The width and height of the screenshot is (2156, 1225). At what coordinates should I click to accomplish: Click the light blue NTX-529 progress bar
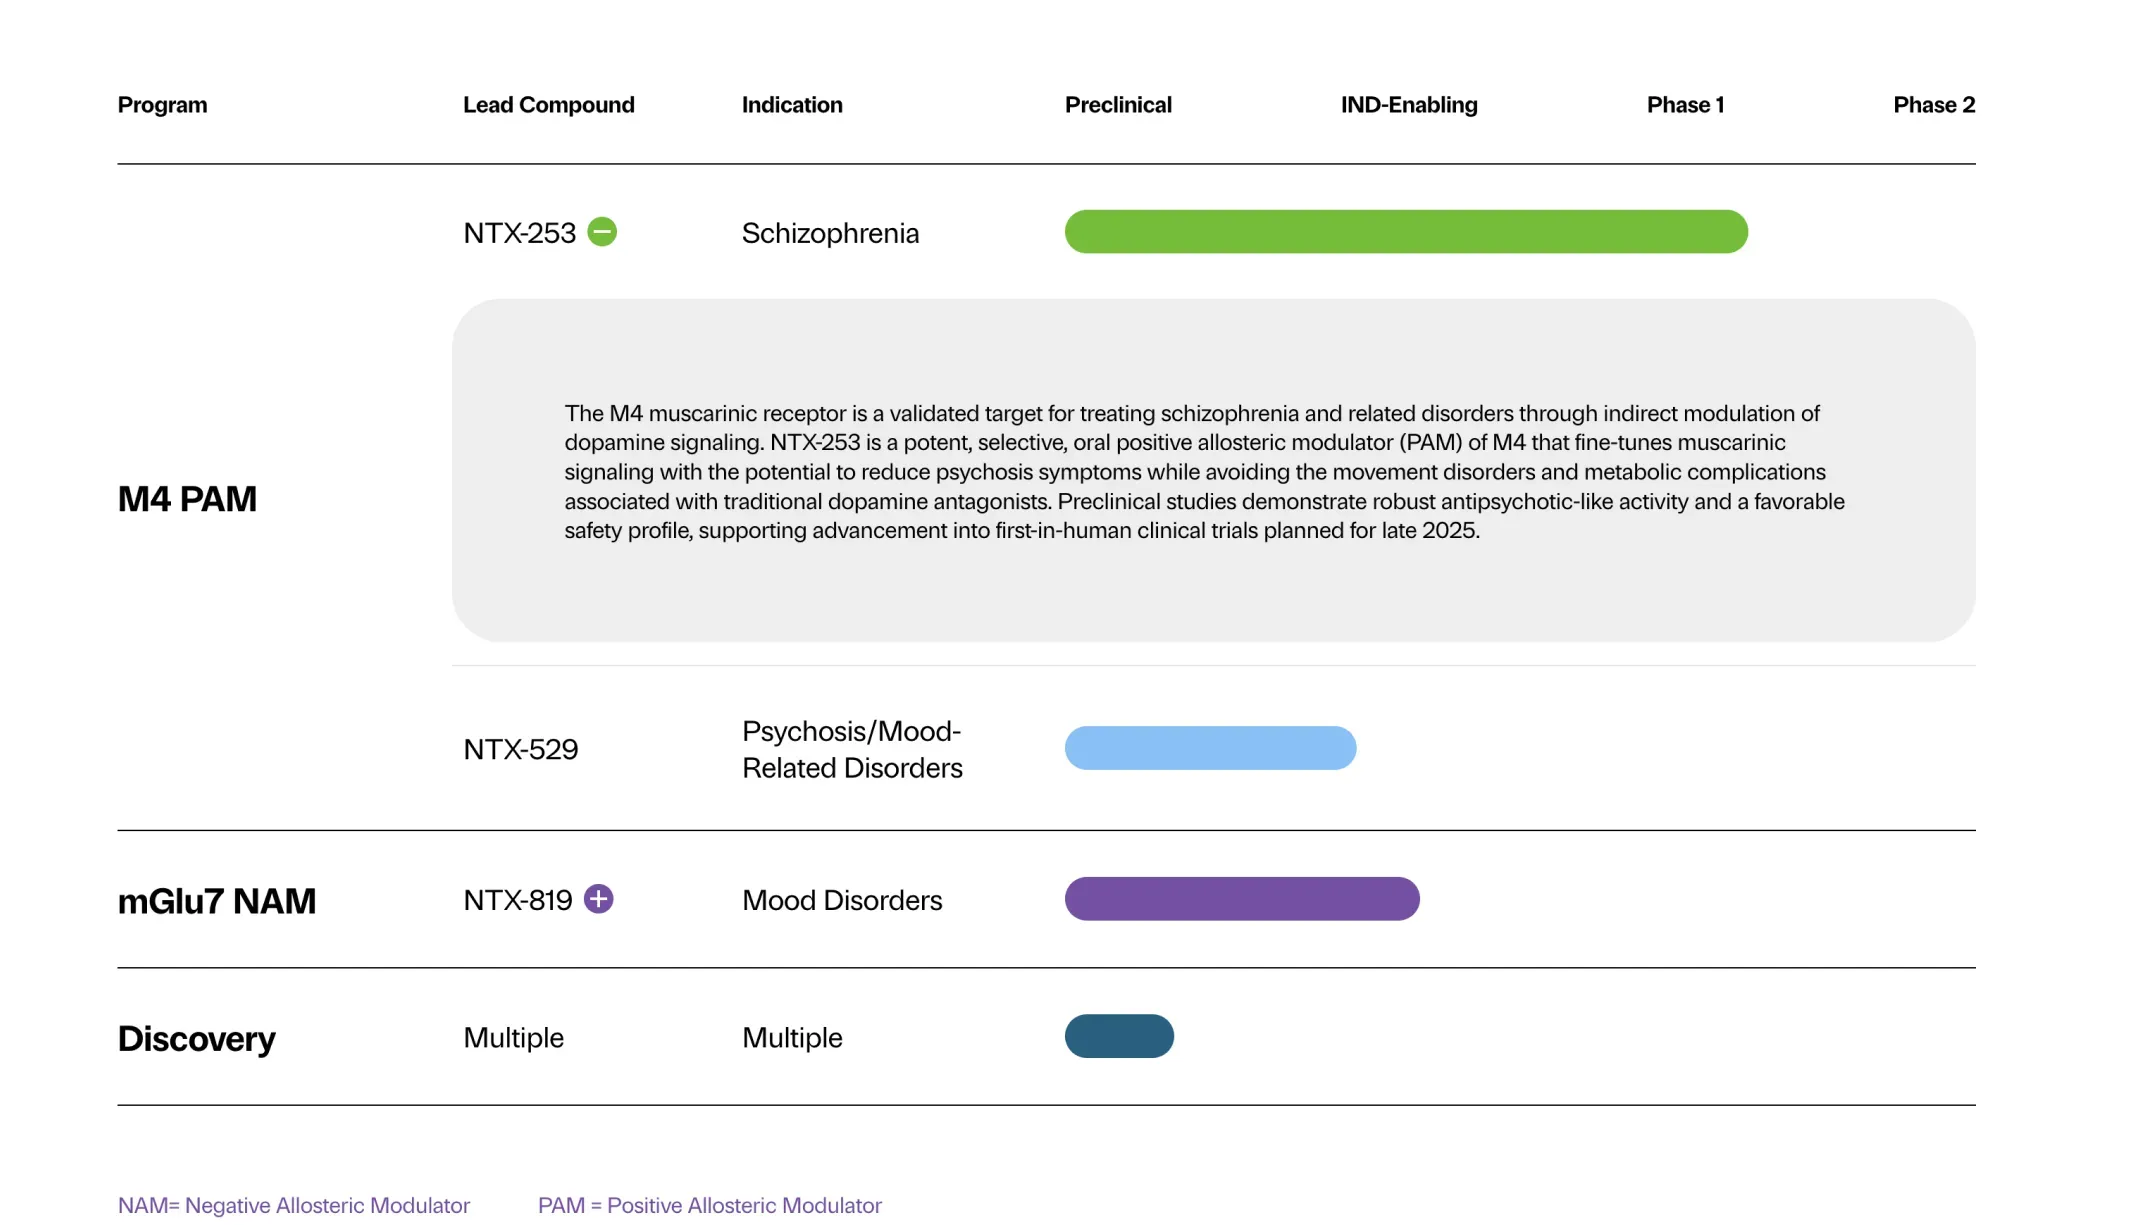1210,748
